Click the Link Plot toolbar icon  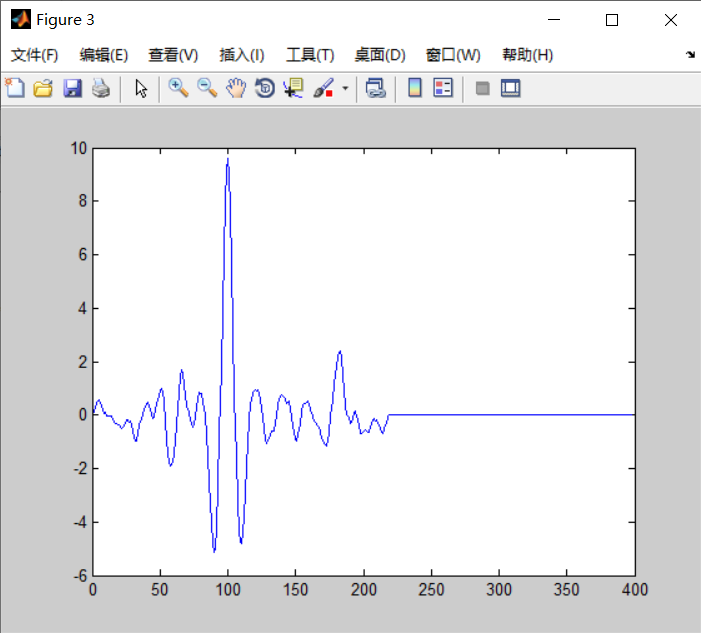(376, 88)
